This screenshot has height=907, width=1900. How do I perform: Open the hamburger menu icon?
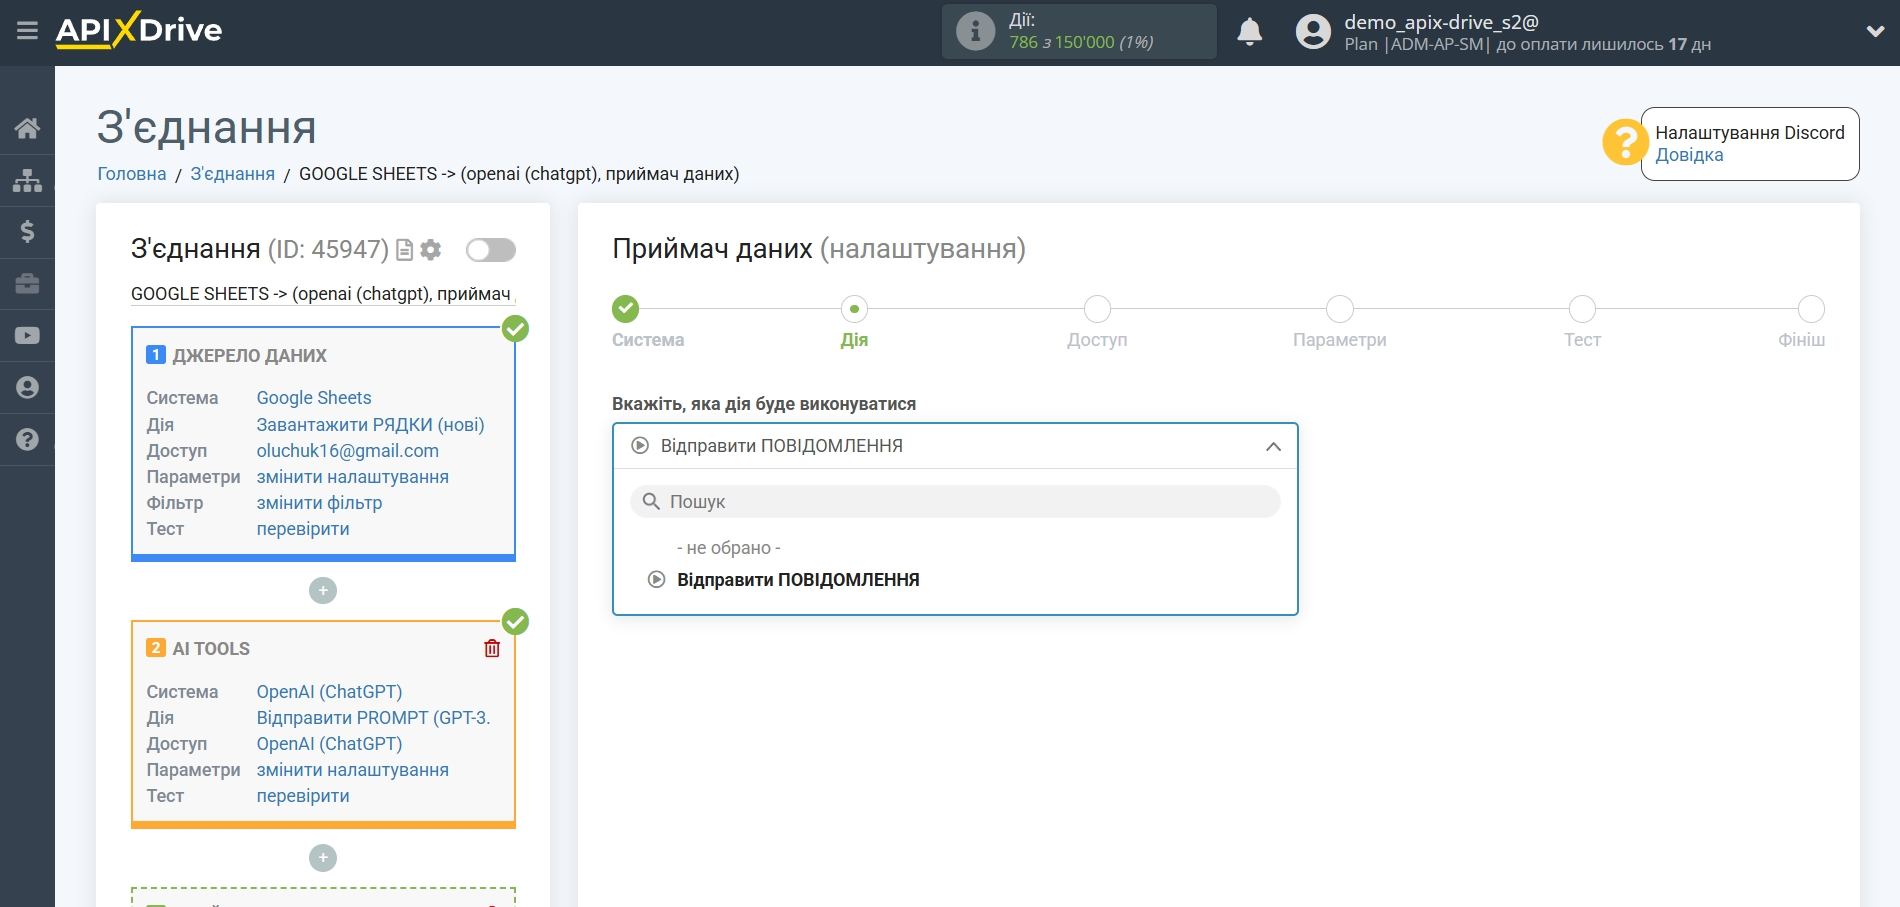click(27, 31)
